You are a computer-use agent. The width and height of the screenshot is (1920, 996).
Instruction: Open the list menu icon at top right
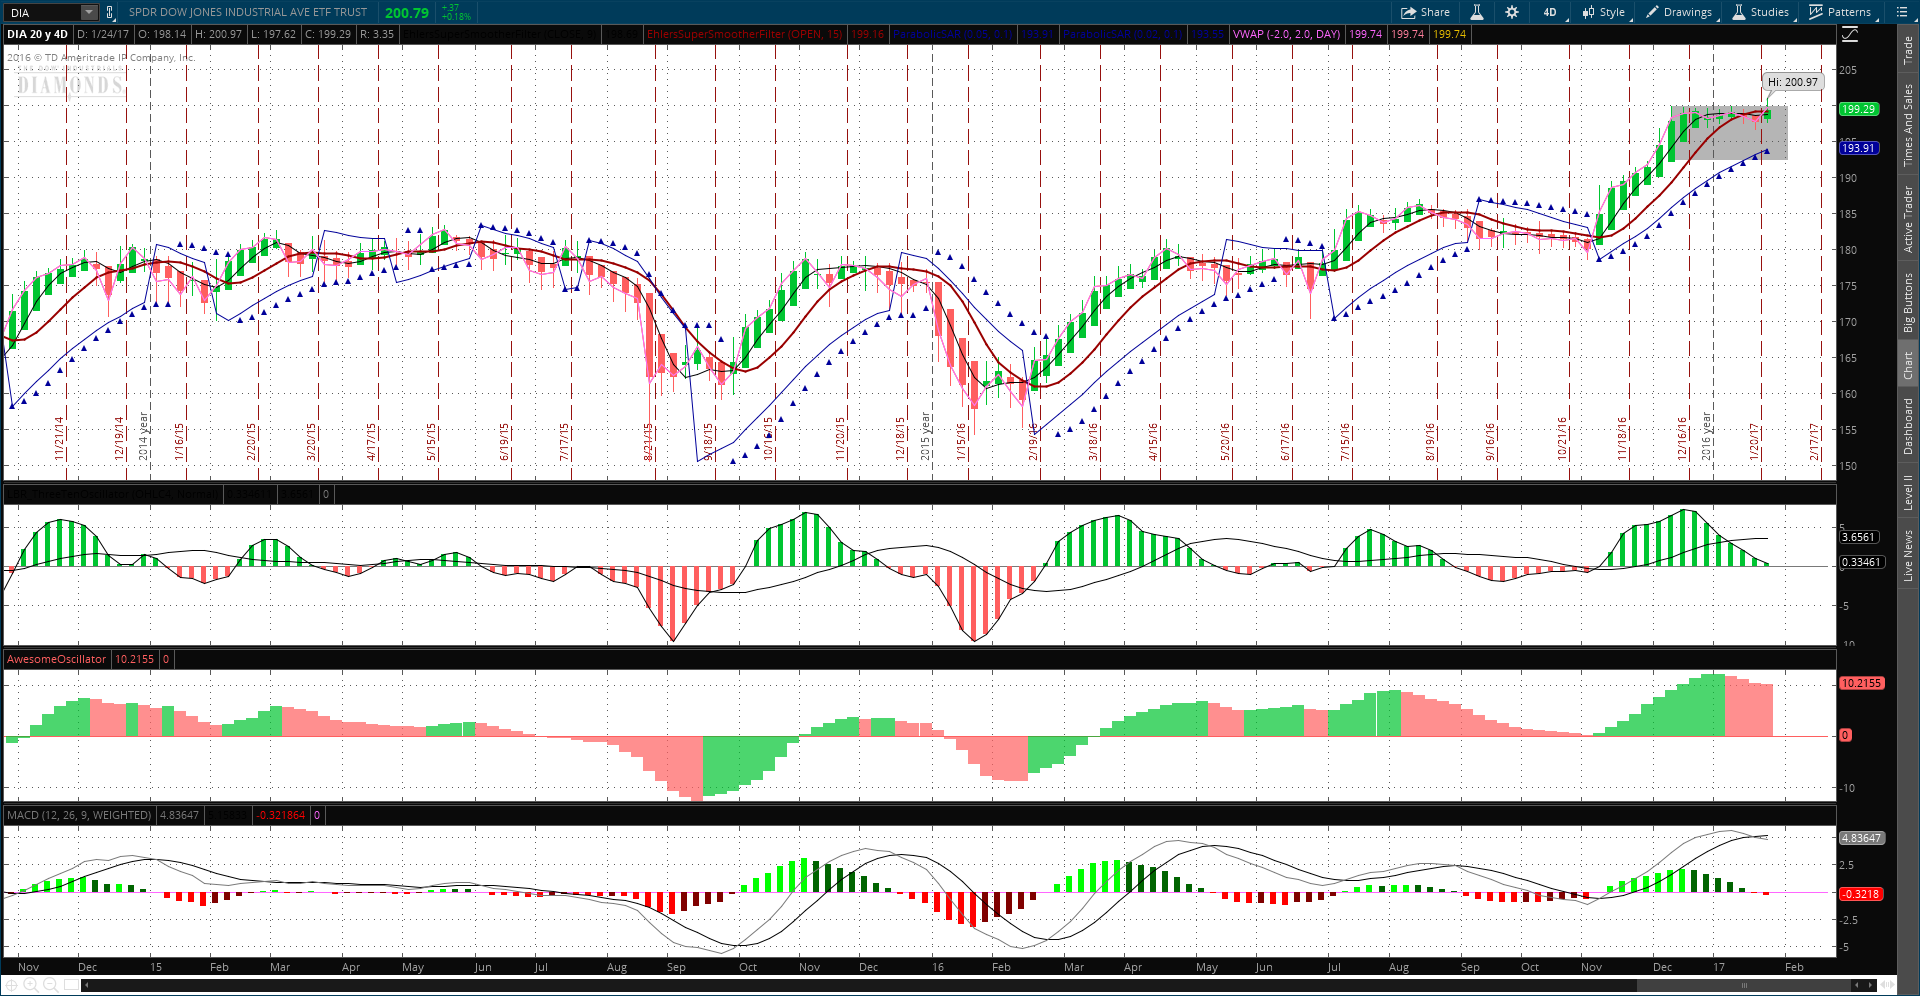point(1902,12)
